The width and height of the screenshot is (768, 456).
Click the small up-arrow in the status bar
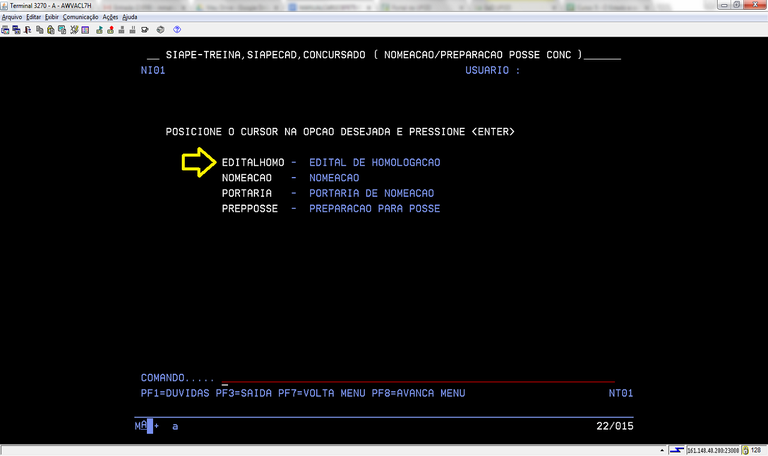662,450
